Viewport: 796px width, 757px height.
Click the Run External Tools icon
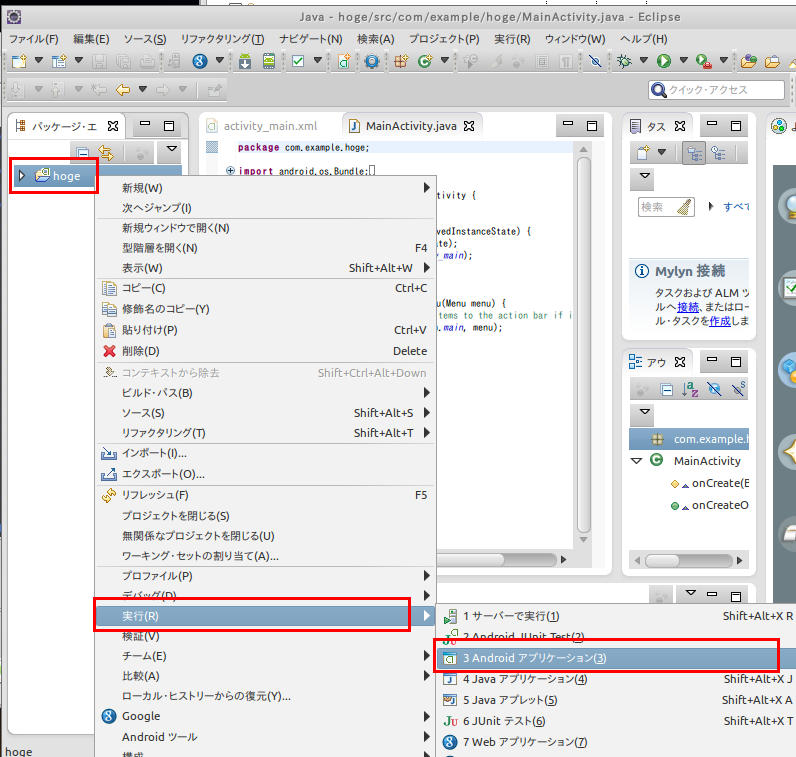pyautogui.click(x=704, y=61)
